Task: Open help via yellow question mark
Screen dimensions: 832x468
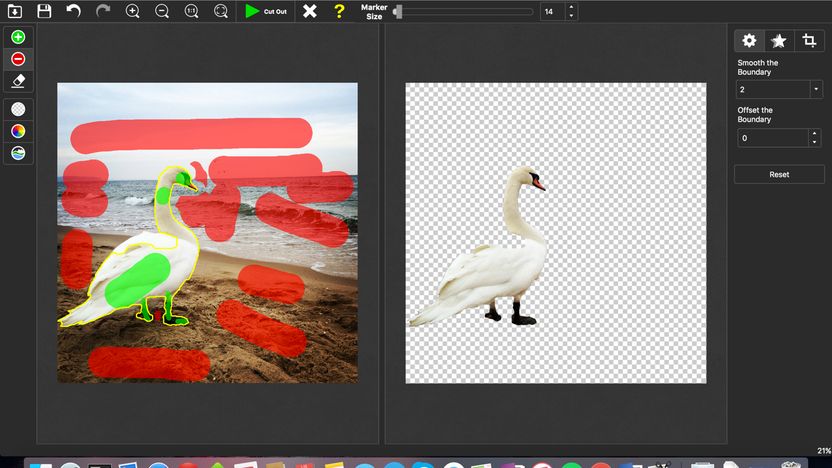Action: [x=339, y=11]
